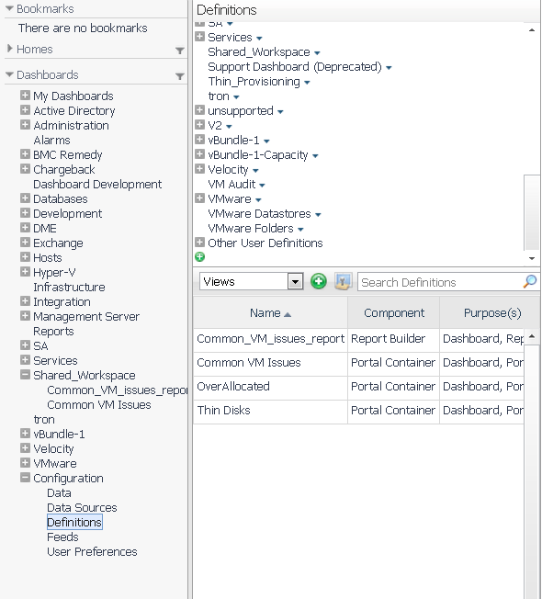Viewport: 542px width, 599px height.
Task: Expand the Homes section
Action: pyautogui.click(x=10, y=48)
